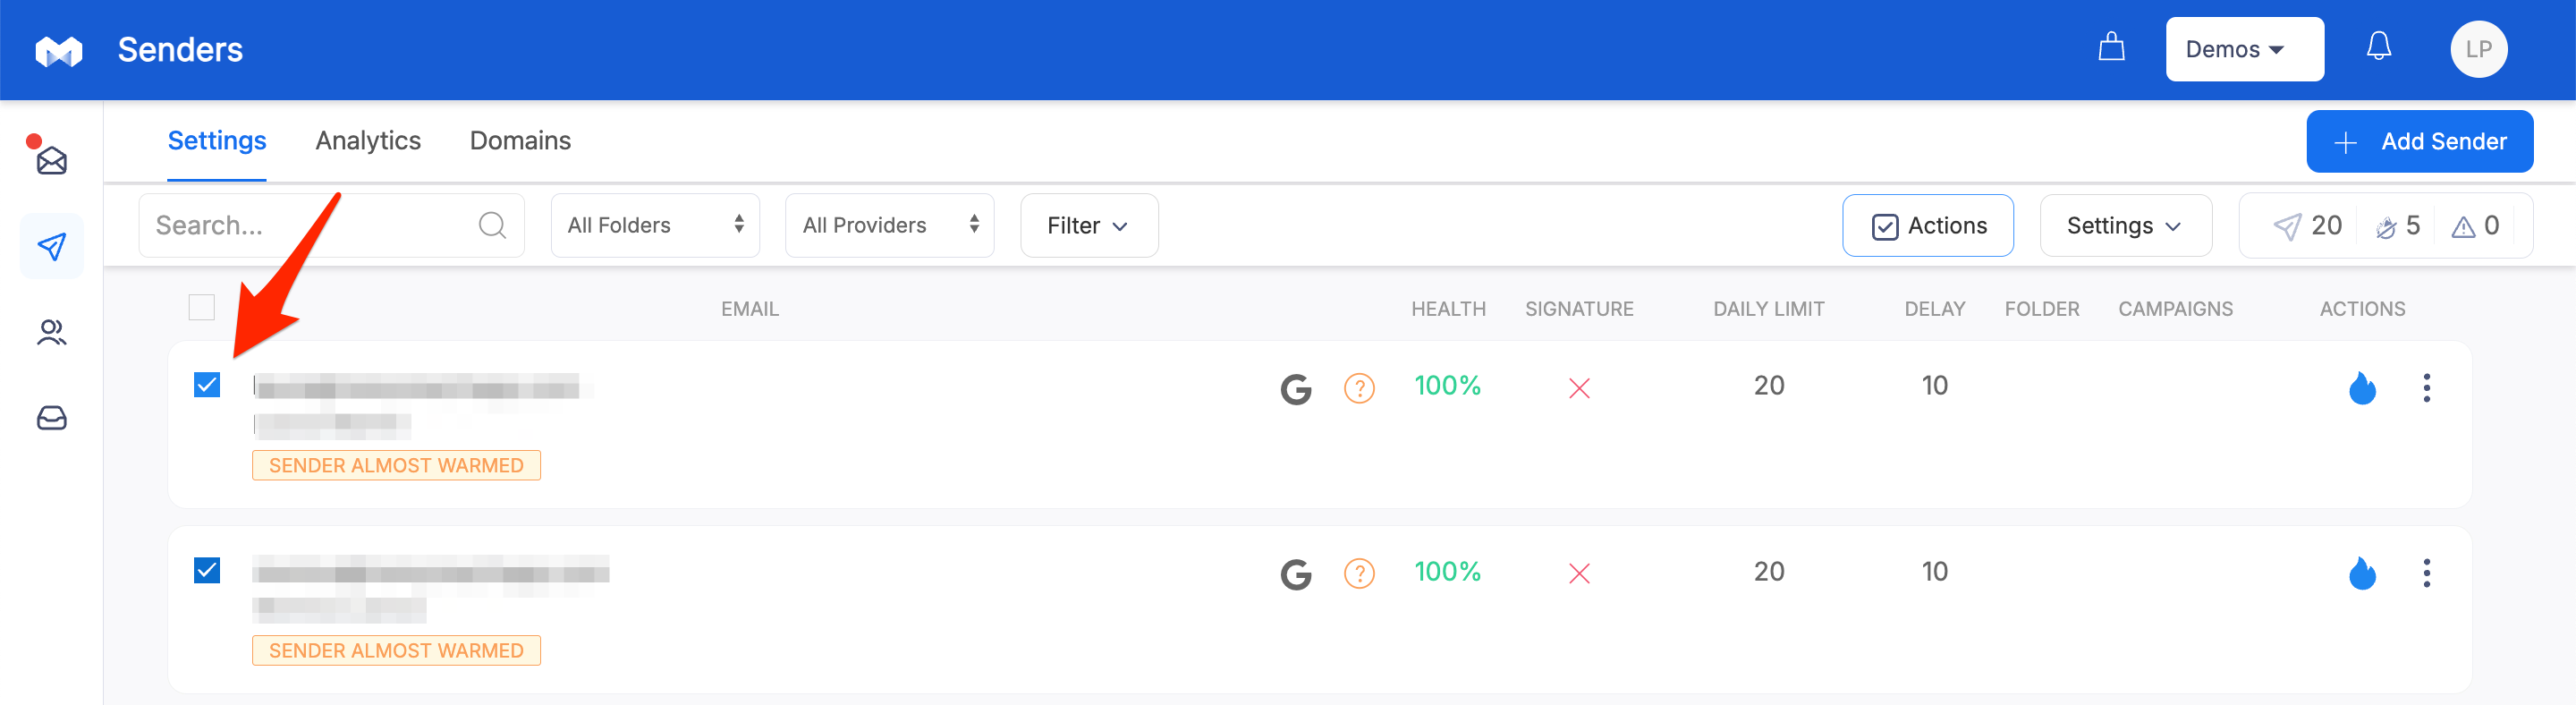Toggle the select-all header checkbox
The image size is (2576, 705).
pos(202,308)
